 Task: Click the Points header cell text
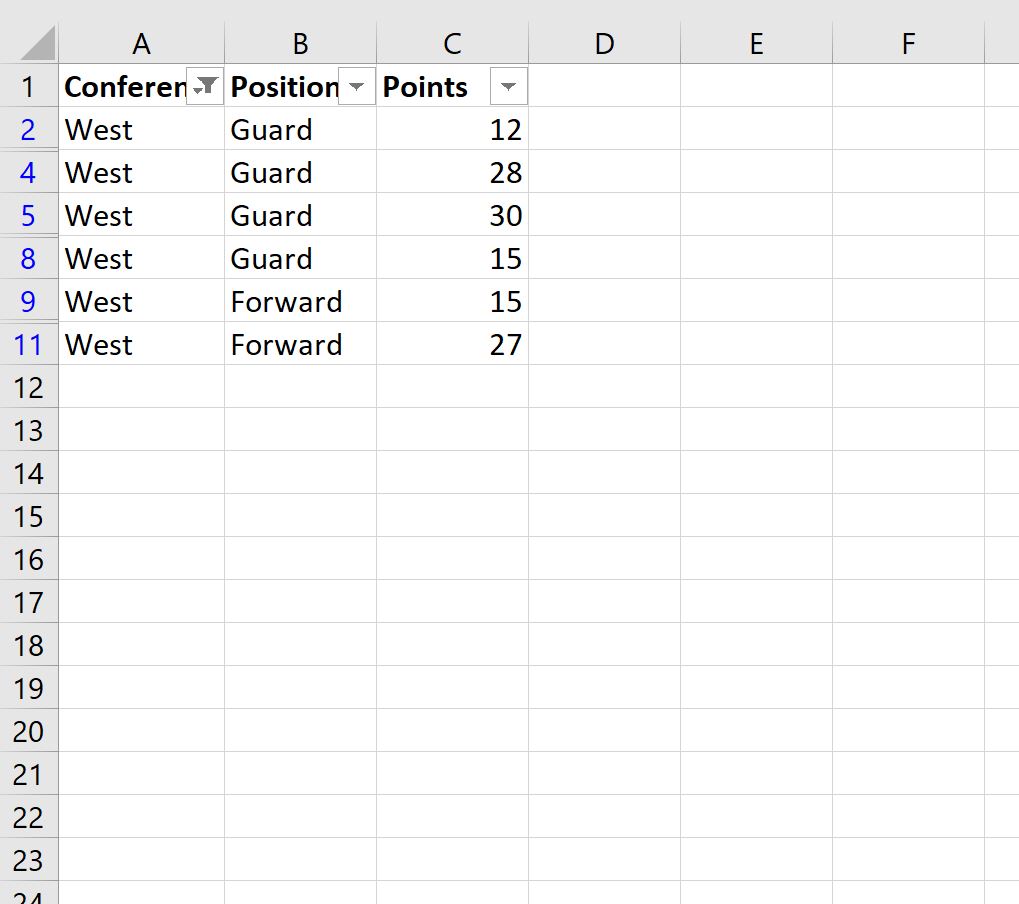[x=425, y=88]
